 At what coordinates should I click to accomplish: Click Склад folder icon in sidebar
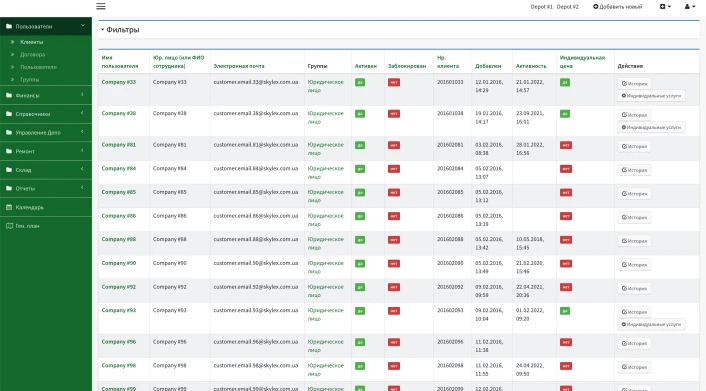[x=9, y=170]
